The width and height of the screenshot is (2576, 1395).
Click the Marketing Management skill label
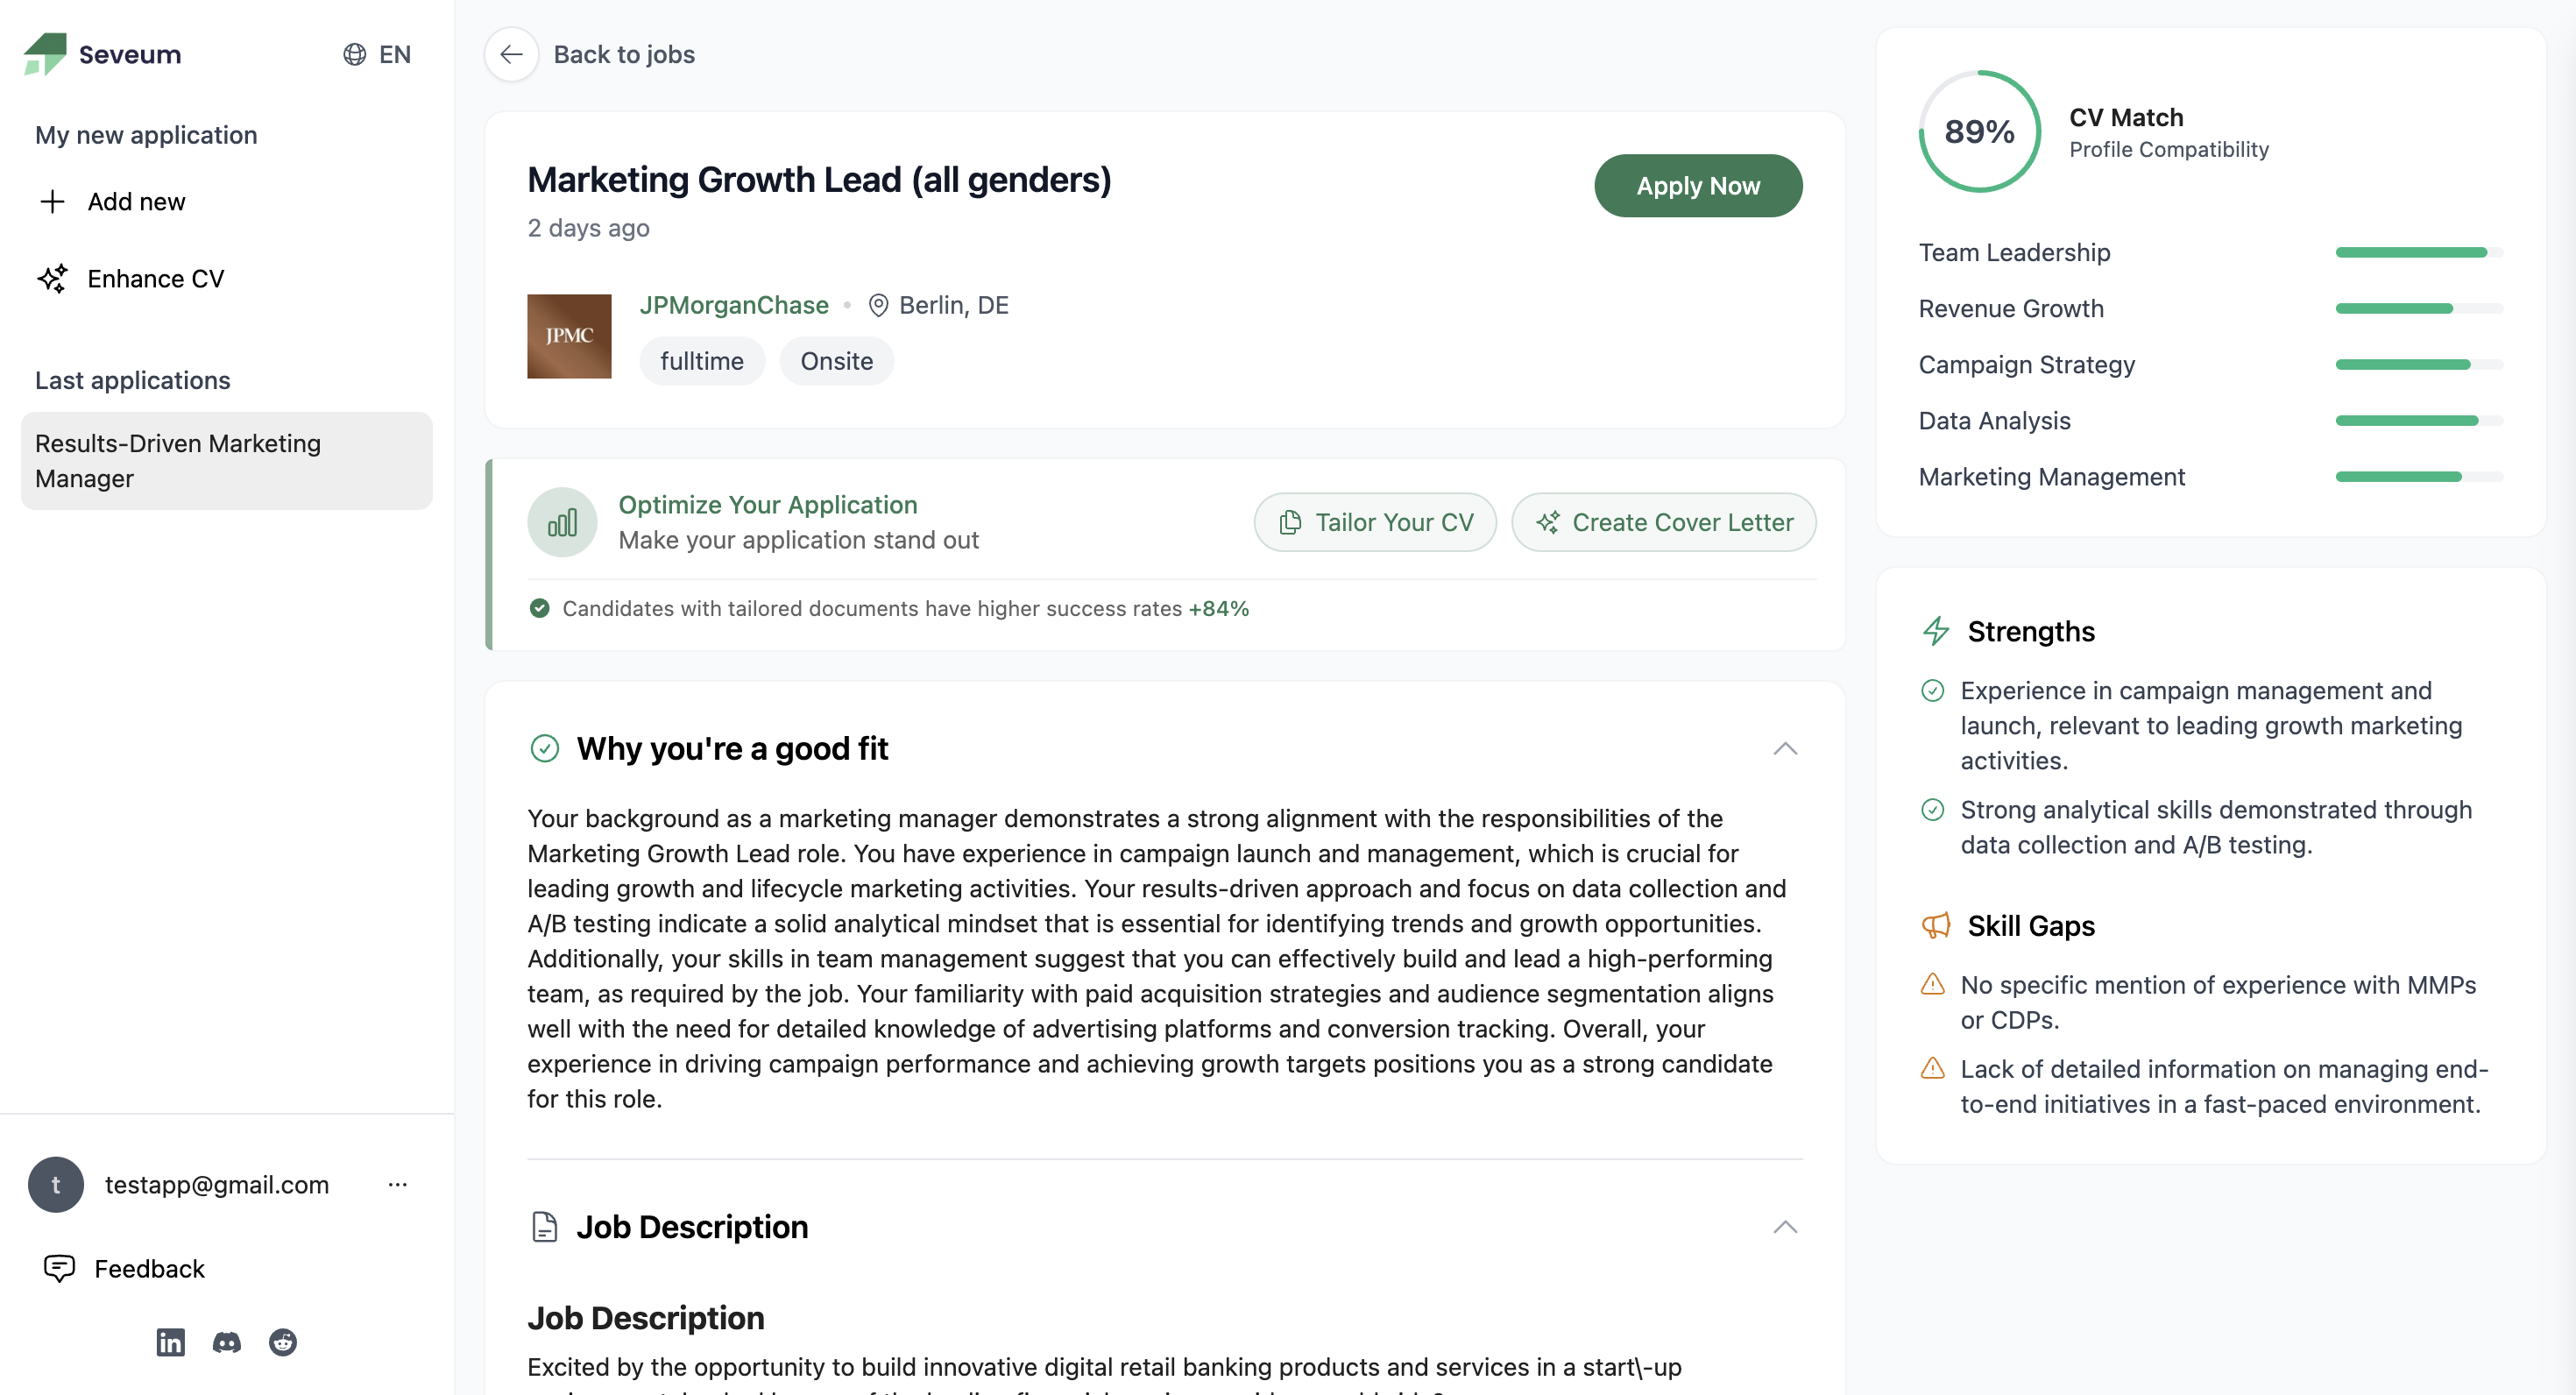click(x=2051, y=477)
